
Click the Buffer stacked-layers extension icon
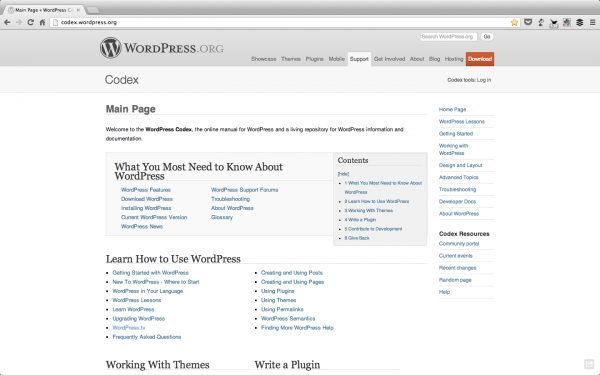pos(580,23)
